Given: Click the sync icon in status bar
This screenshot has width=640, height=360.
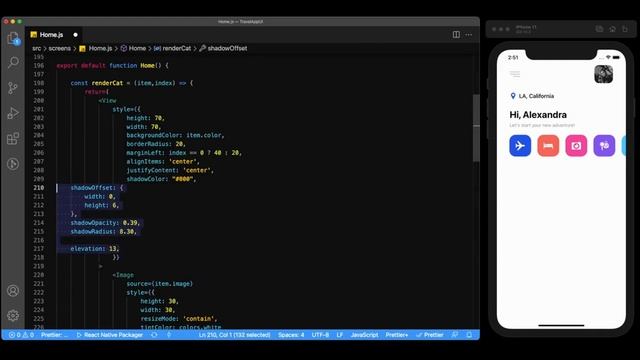Looking at the screenshot, I should [x=154, y=335].
